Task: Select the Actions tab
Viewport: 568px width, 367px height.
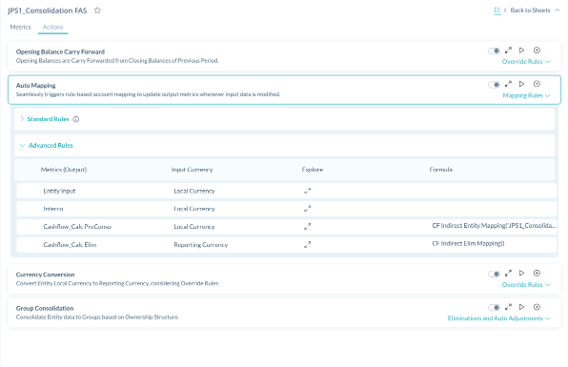Action: point(53,27)
